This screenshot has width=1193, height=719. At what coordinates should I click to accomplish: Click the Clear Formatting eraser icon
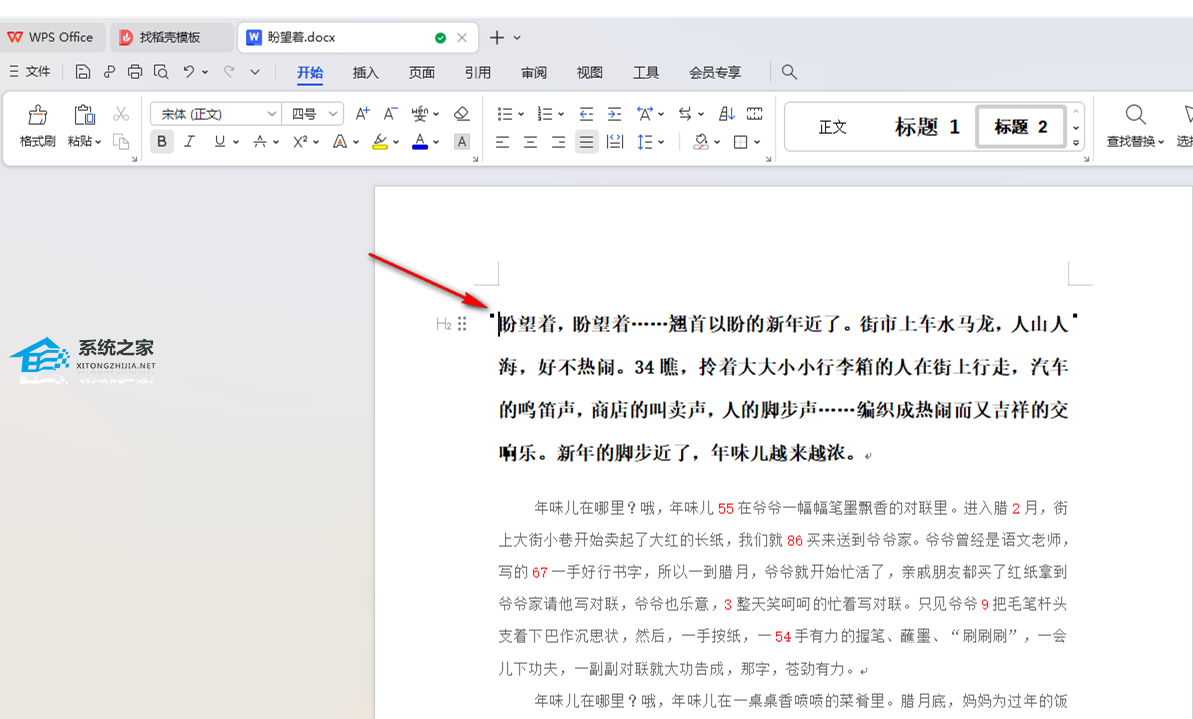pos(461,114)
